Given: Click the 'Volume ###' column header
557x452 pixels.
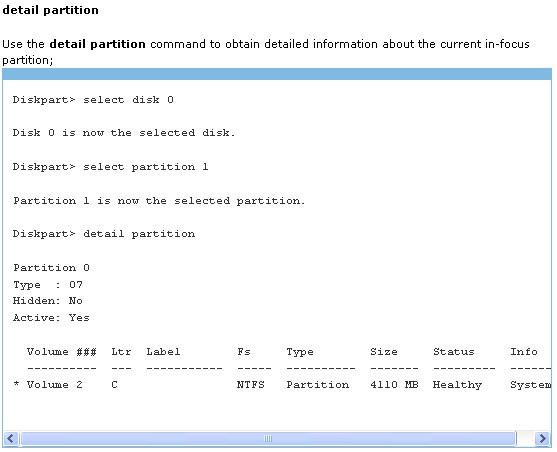Looking at the screenshot, I should (x=61, y=352).
